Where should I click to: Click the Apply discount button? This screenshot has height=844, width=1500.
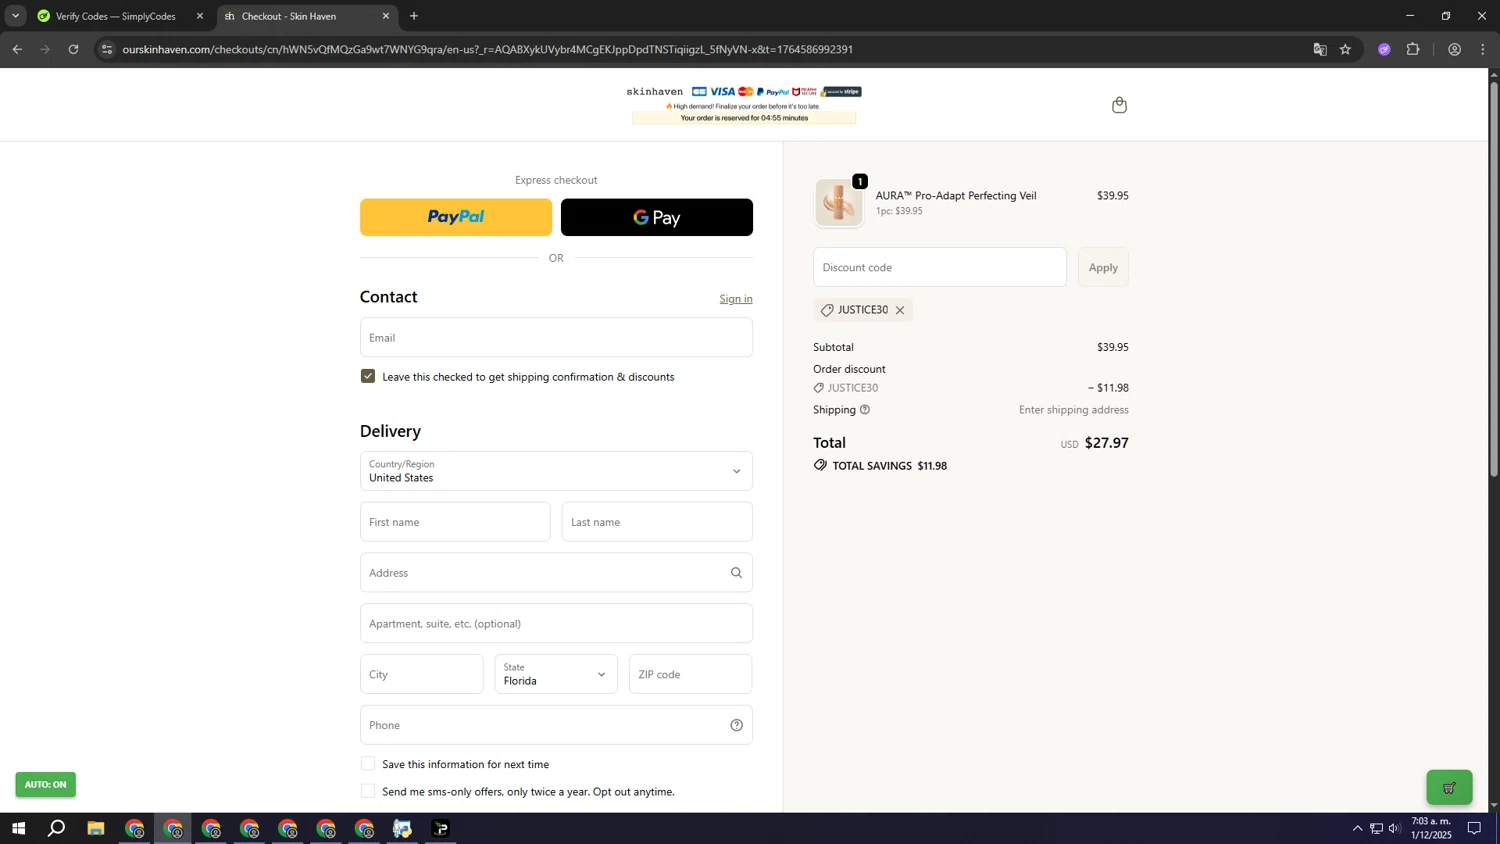[1103, 267]
